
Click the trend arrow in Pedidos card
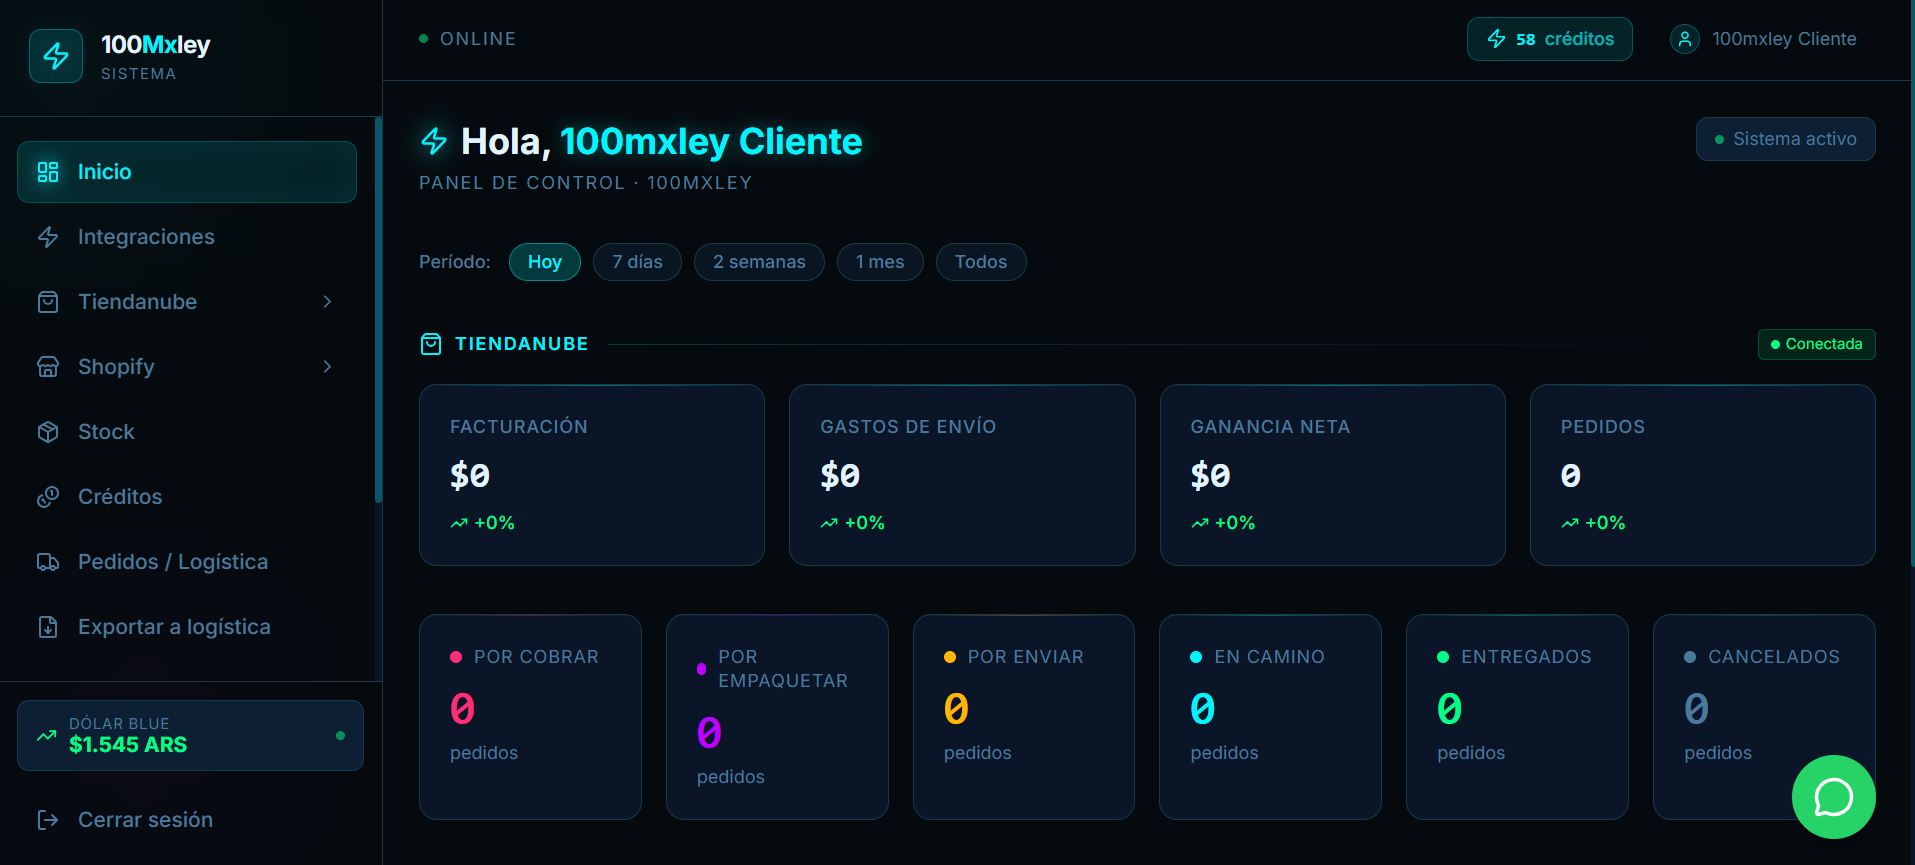(1570, 523)
